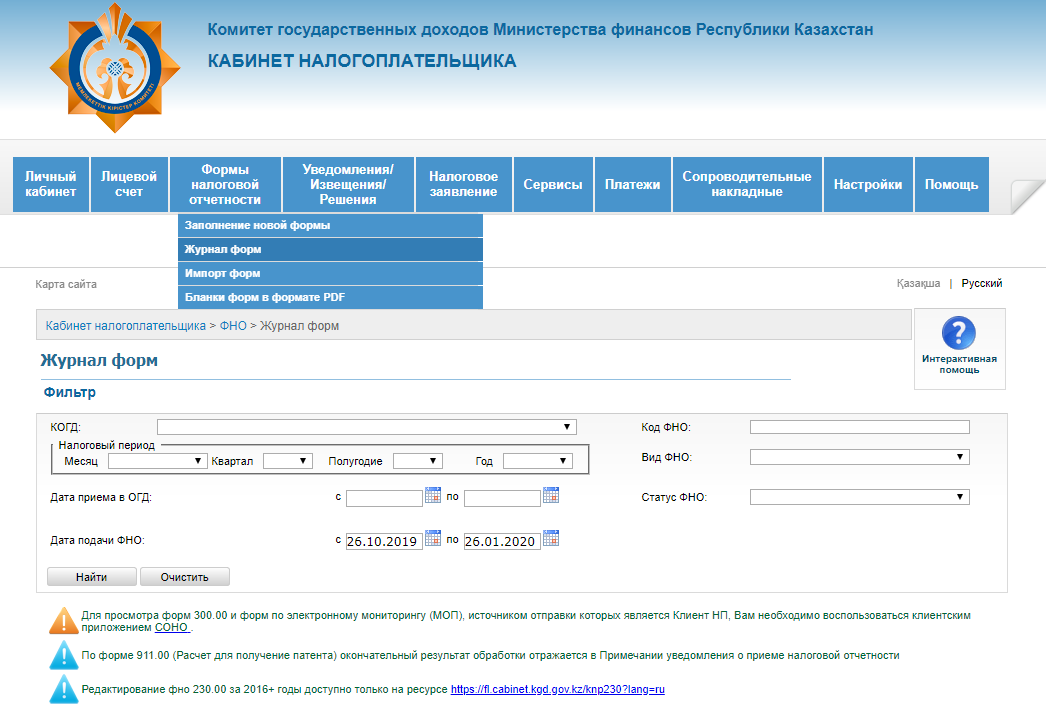1046x714 pixels.
Task: Click the КАБИНЕТ НАЛОГОПЛАТЕЛЬЩИКА header title
Action: point(362,61)
